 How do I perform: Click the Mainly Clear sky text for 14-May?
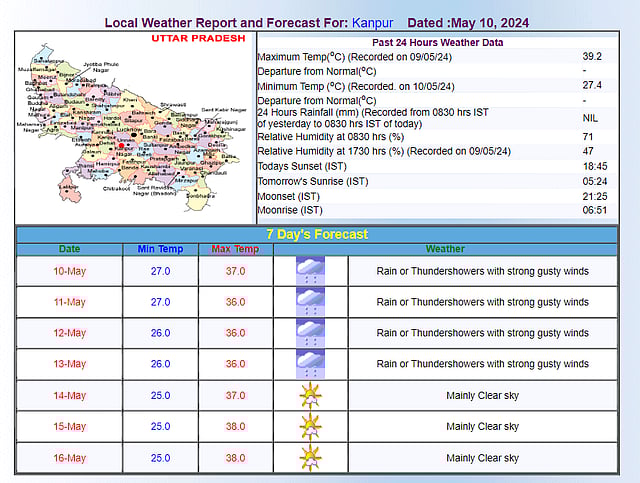[x=482, y=395]
